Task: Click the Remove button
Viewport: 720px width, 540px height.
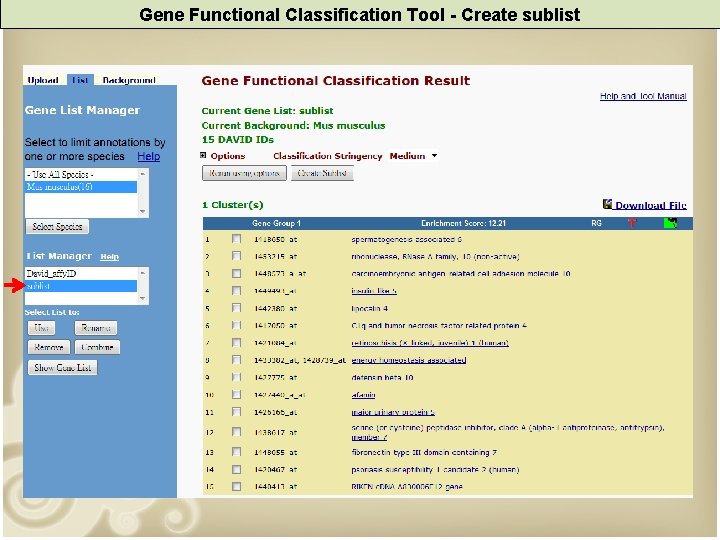Action: 49,347
